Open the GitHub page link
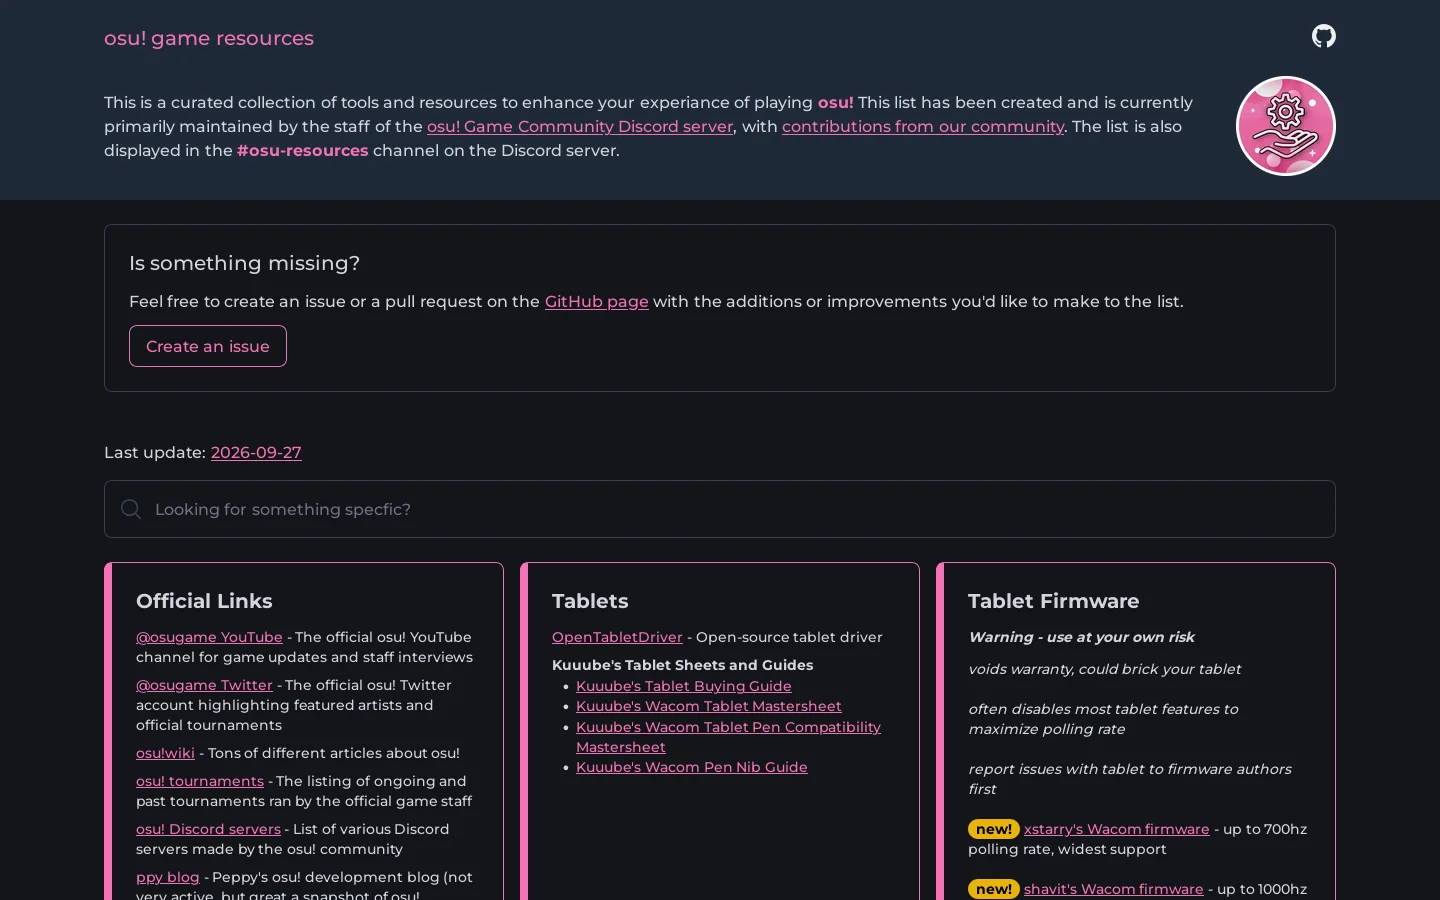The height and width of the screenshot is (900, 1440). 597,302
